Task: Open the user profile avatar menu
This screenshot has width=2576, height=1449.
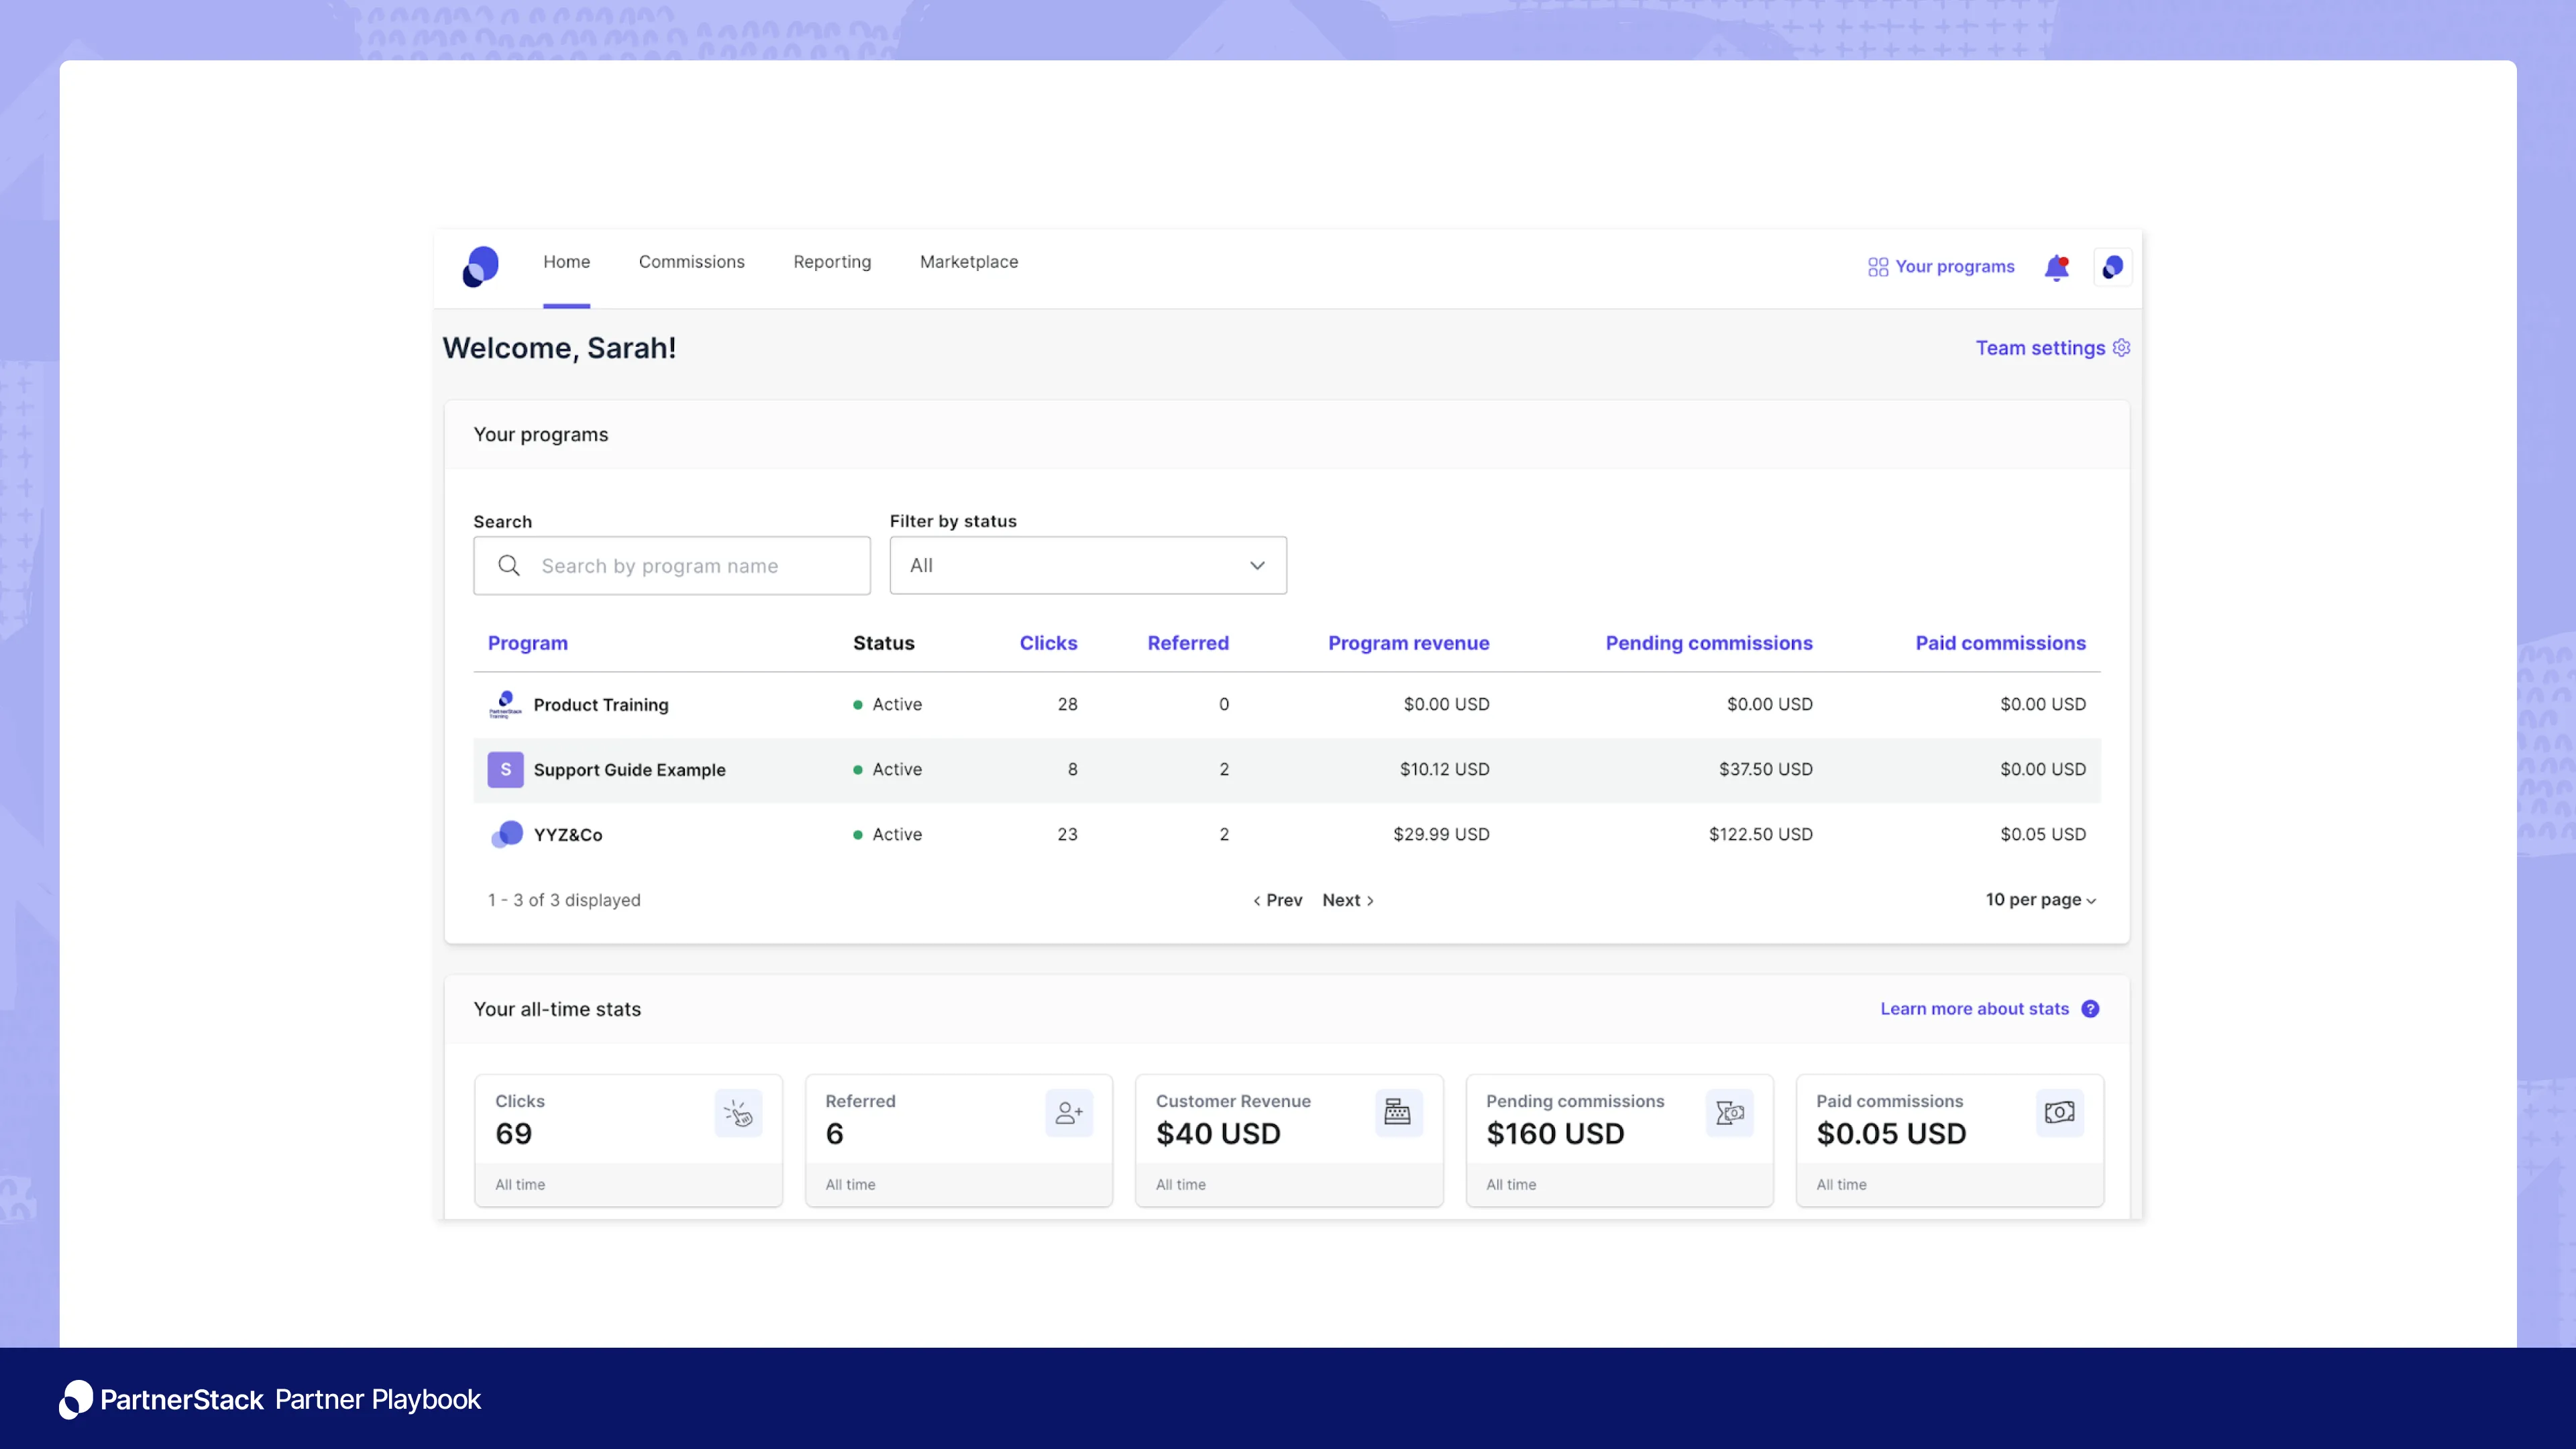Action: click(x=2112, y=267)
